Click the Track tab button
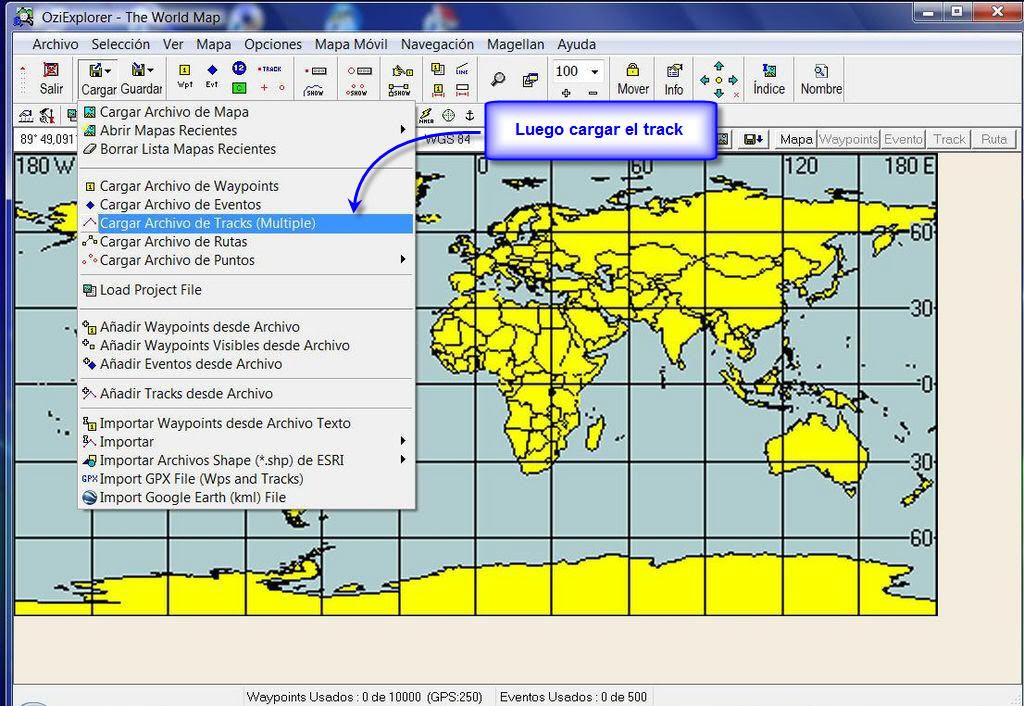 coord(949,139)
